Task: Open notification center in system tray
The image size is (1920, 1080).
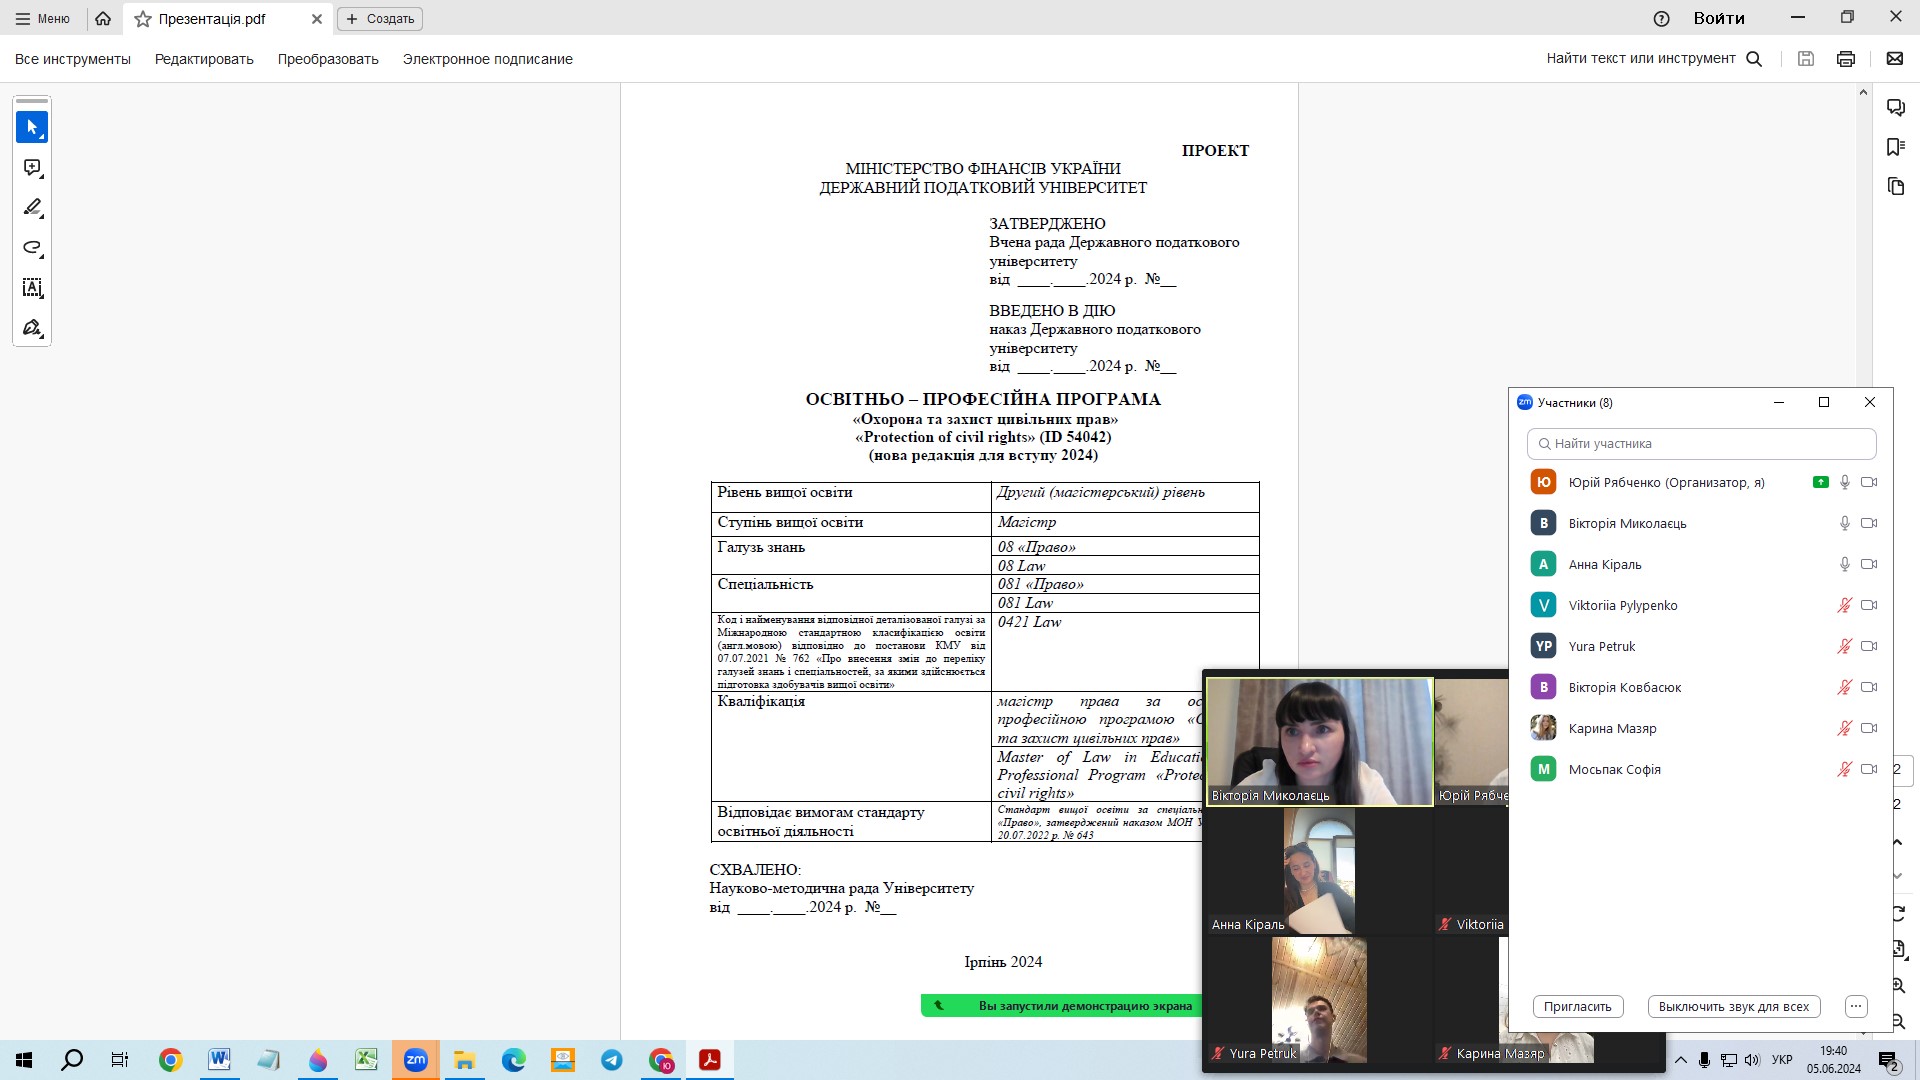Action: (x=1888, y=1060)
